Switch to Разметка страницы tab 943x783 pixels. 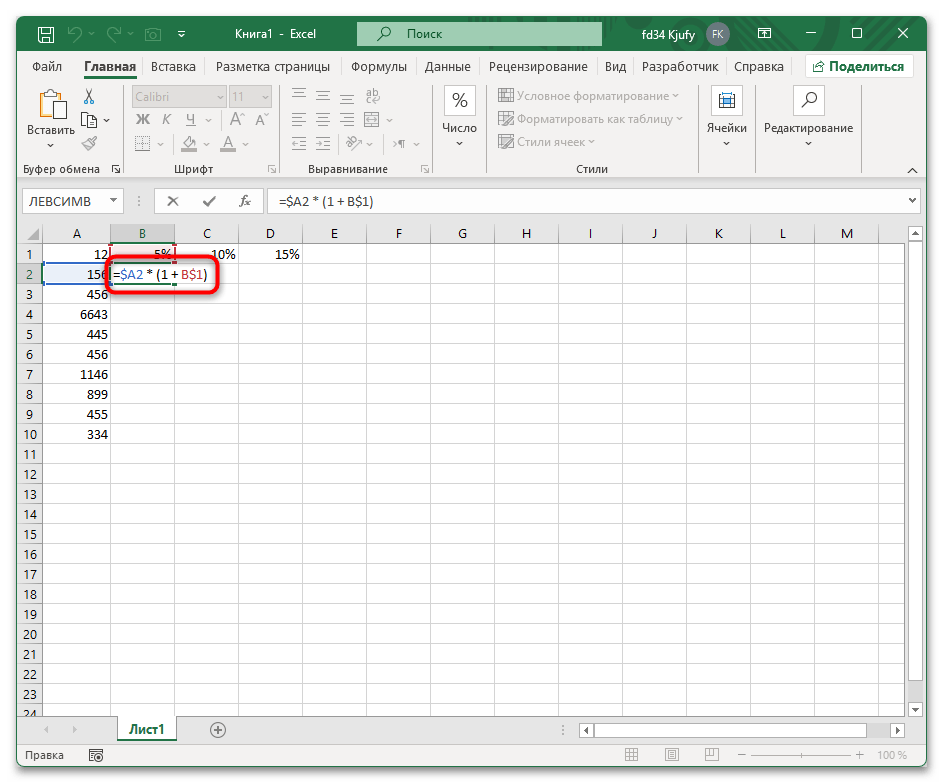click(272, 67)
